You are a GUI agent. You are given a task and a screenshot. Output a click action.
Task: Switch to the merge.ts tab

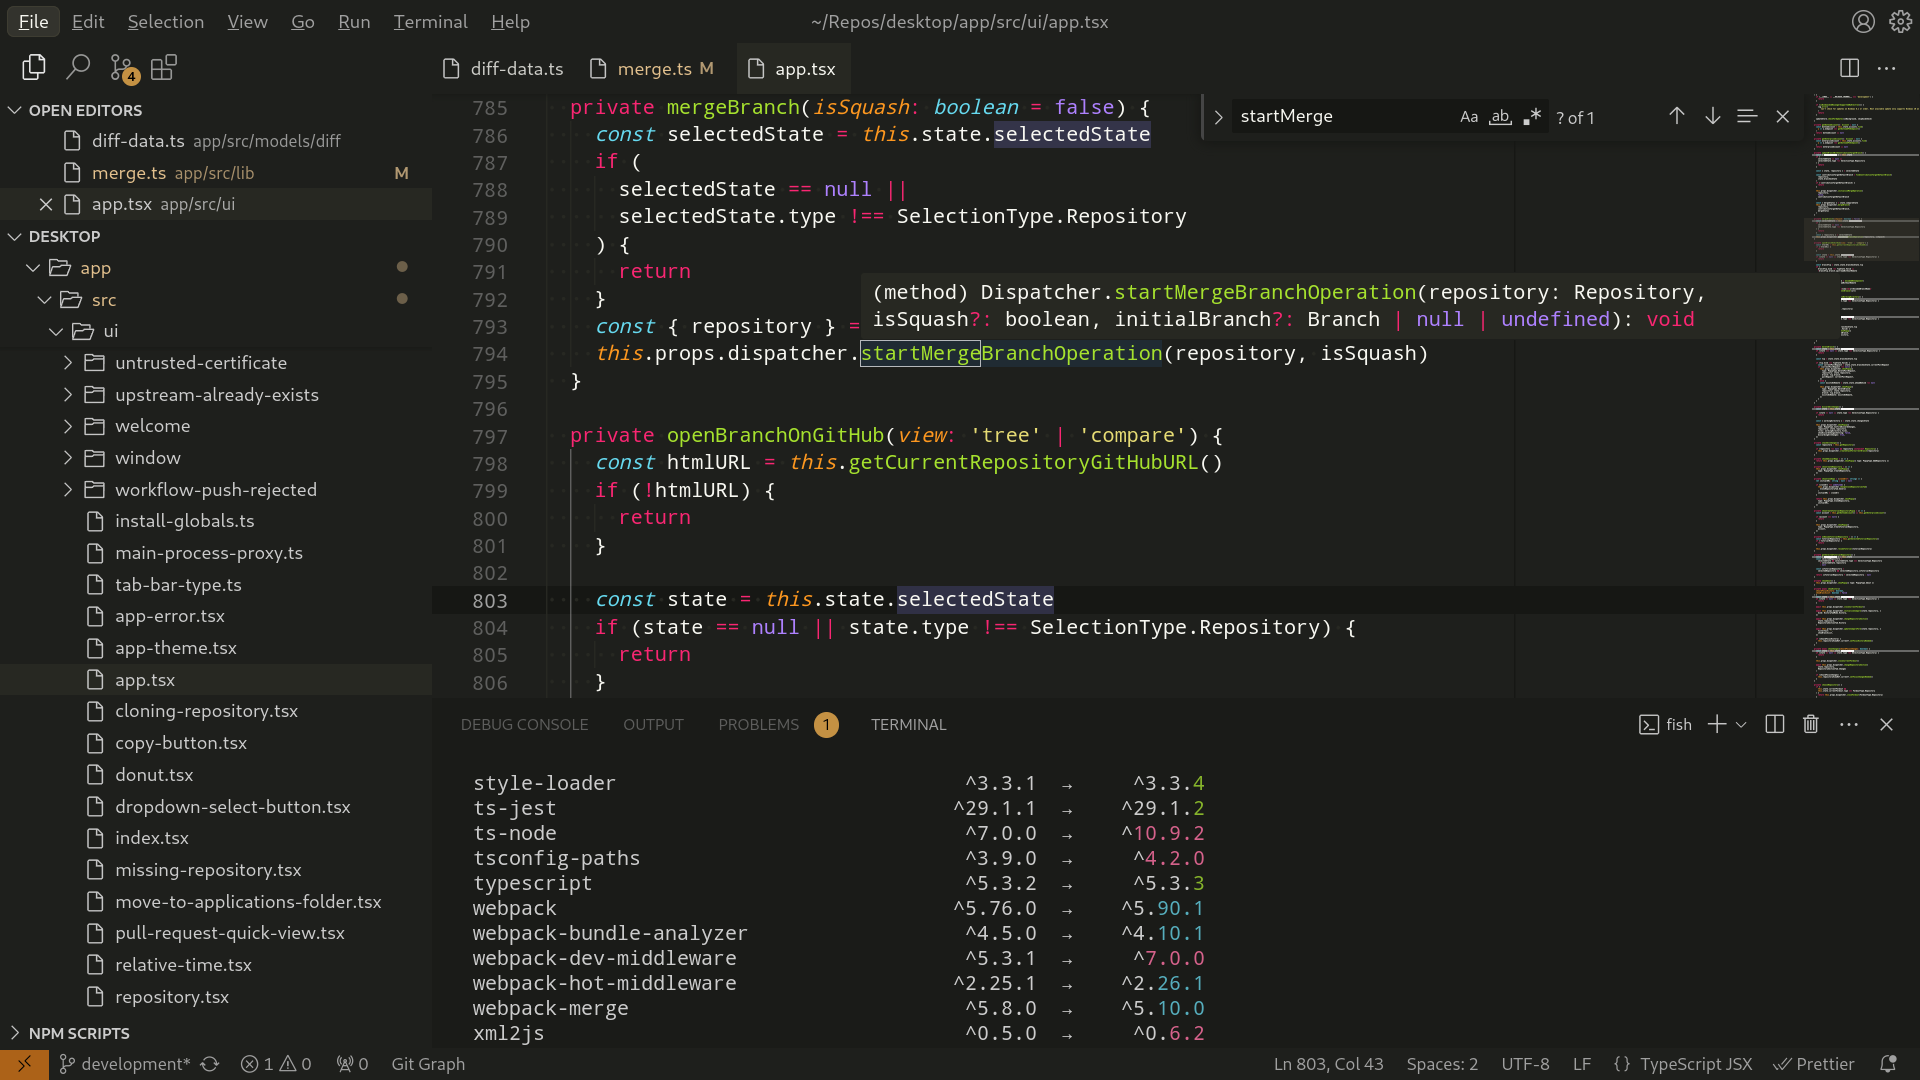point(654,68)
